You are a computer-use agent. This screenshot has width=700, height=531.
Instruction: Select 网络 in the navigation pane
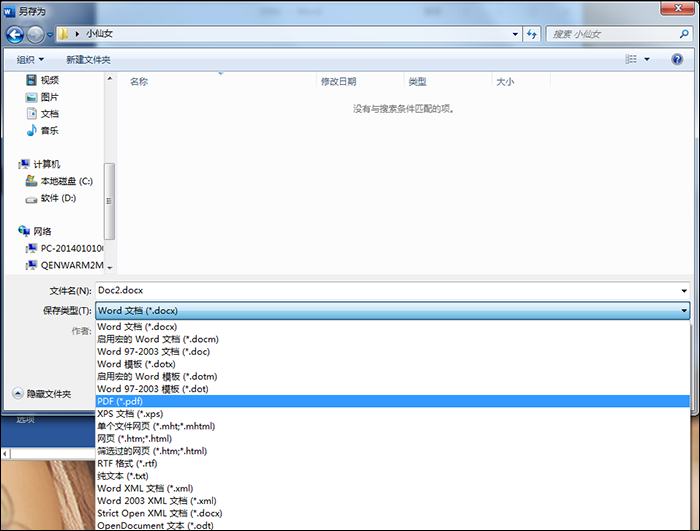[x=35, y=231]
